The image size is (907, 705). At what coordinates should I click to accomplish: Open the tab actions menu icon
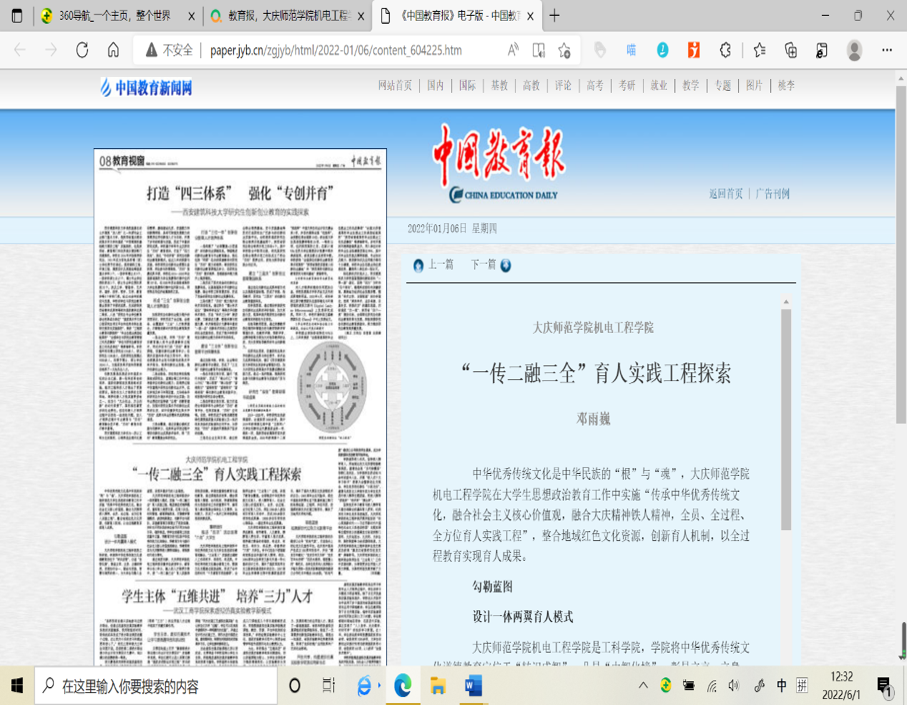(x=17, y=16)
